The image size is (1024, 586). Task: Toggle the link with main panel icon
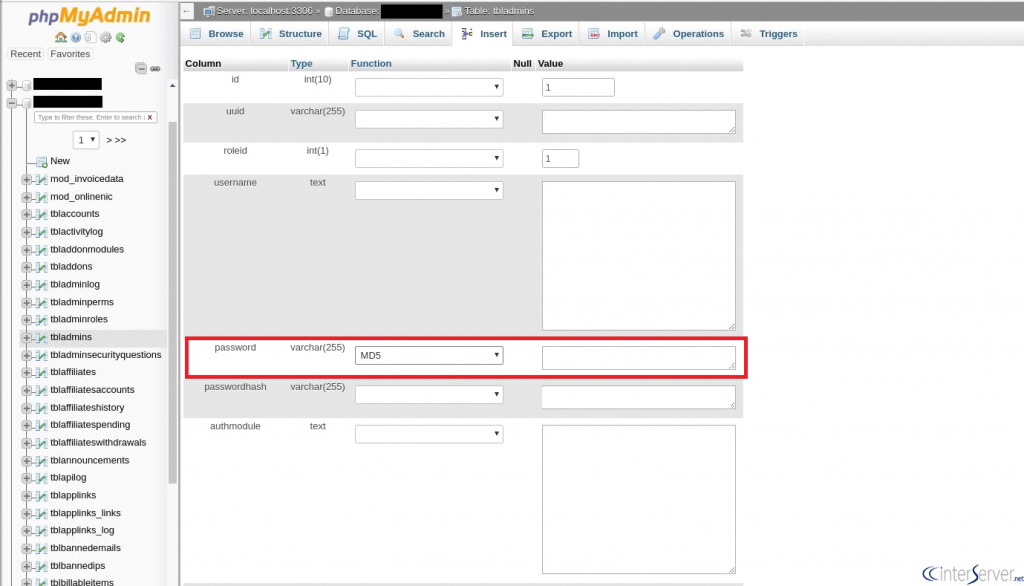pyautogui.click(x=155, y=68)
